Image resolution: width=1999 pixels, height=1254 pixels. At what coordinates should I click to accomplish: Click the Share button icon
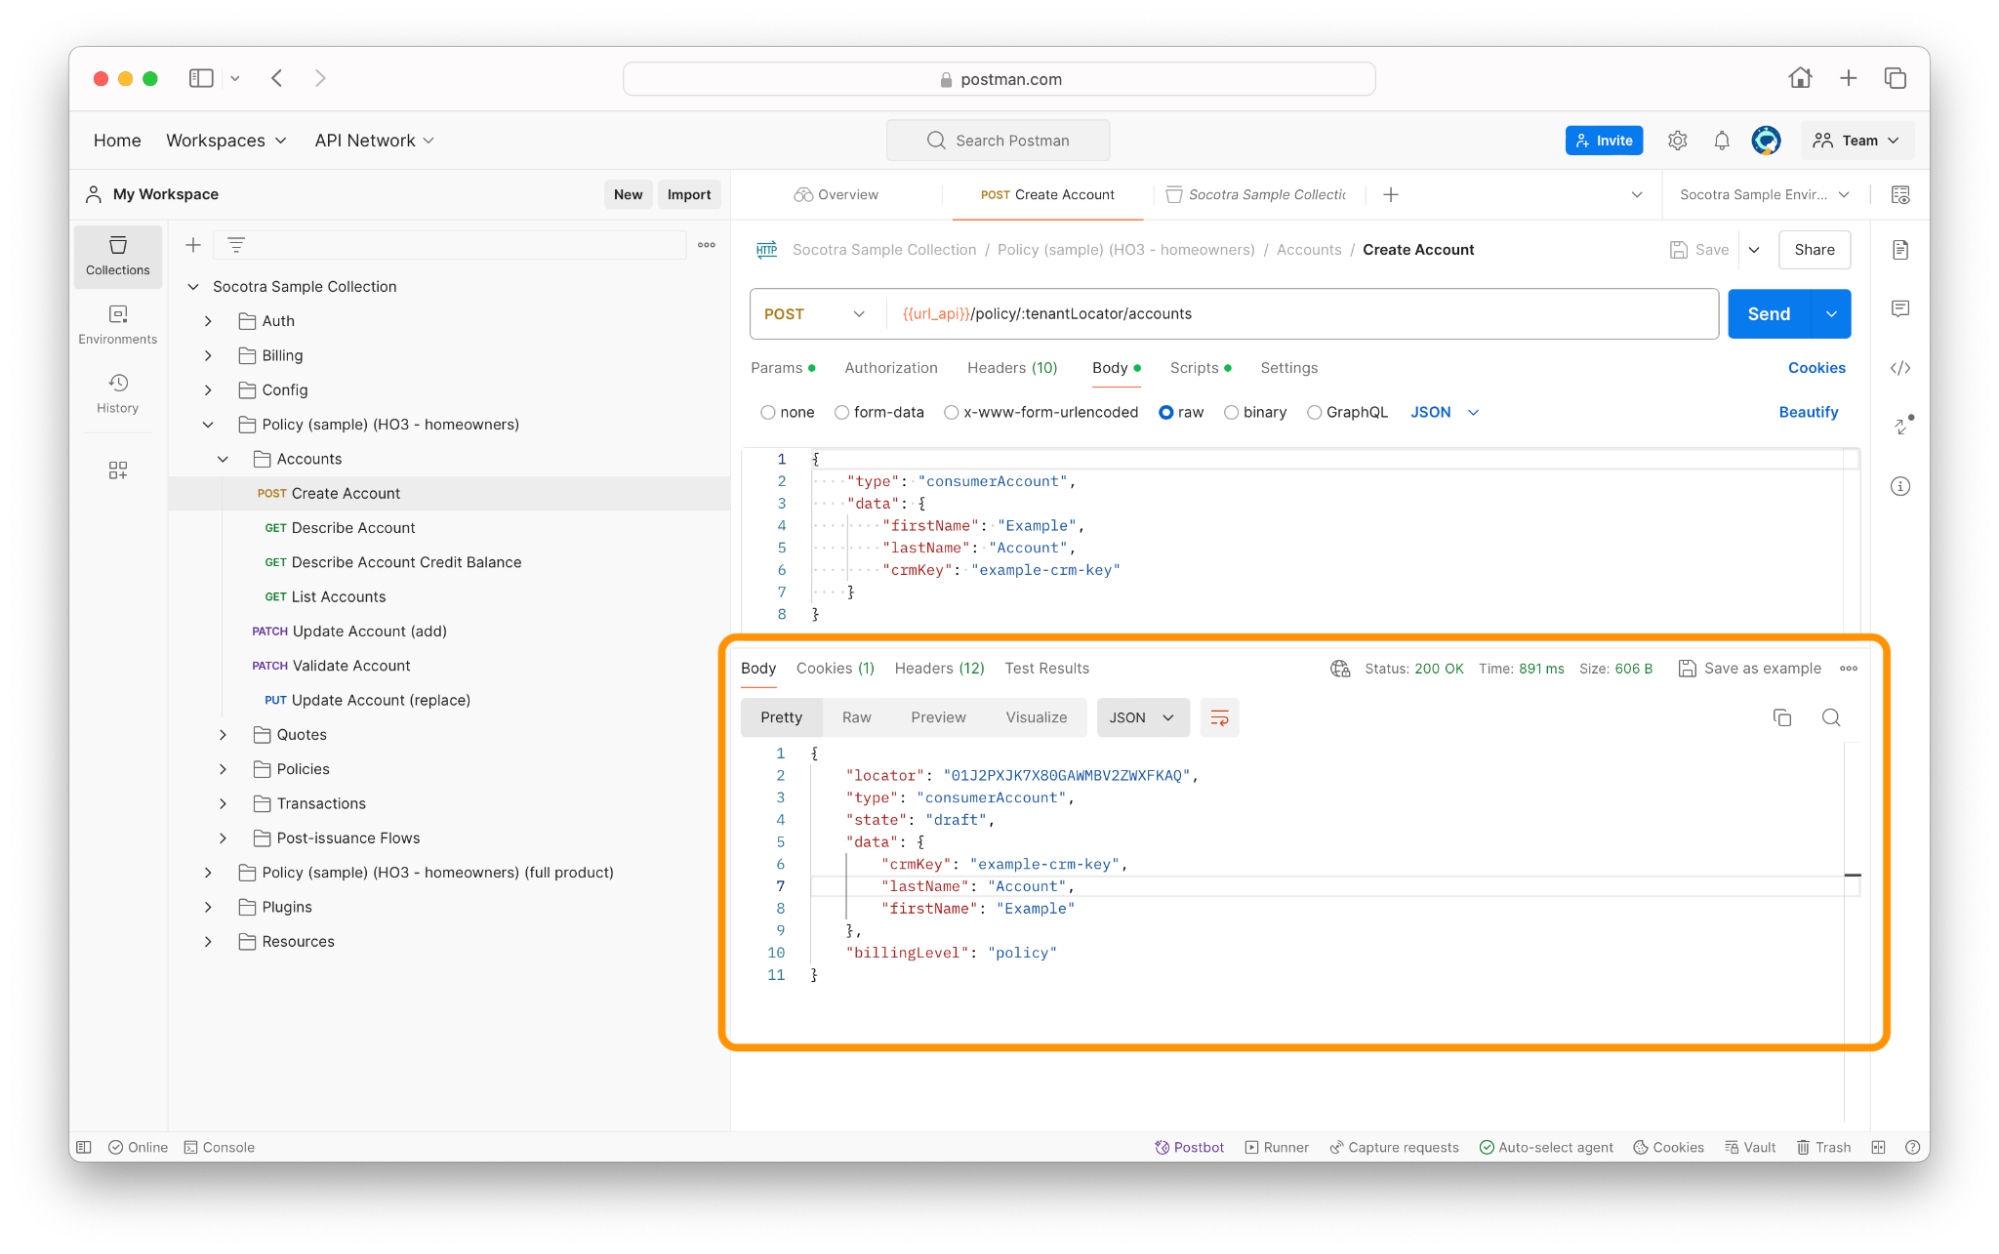pyautogui.click(x=1811, y=248)
